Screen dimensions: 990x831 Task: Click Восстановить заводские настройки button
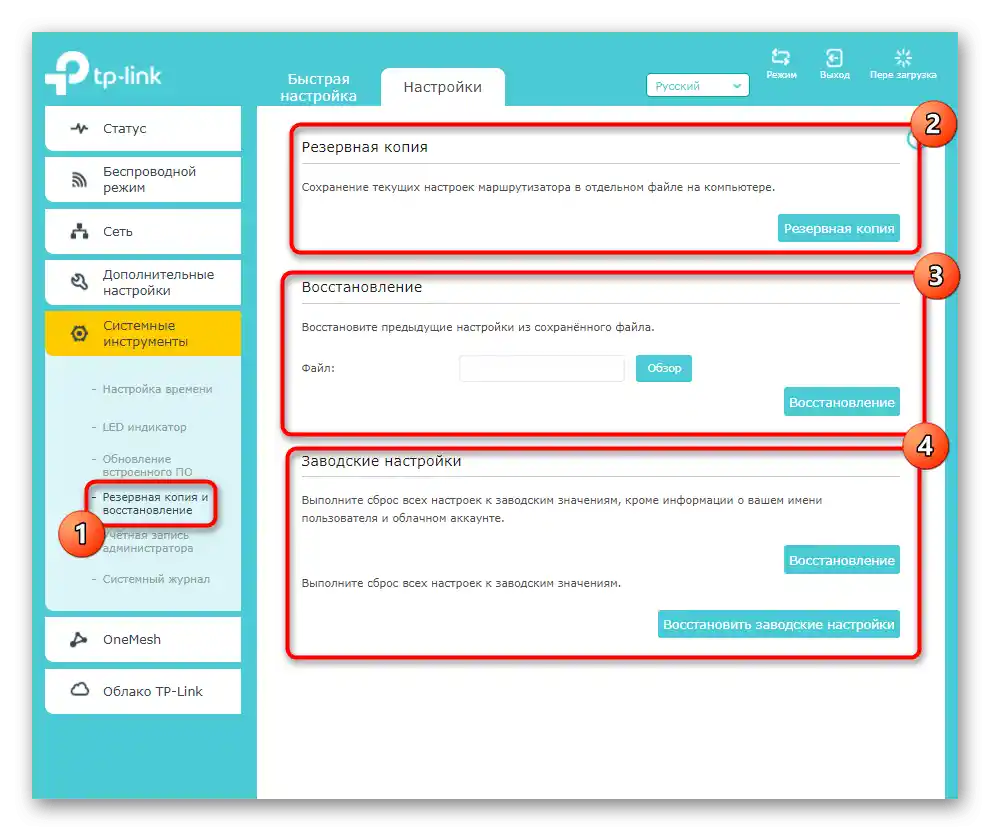click(778, 624)
